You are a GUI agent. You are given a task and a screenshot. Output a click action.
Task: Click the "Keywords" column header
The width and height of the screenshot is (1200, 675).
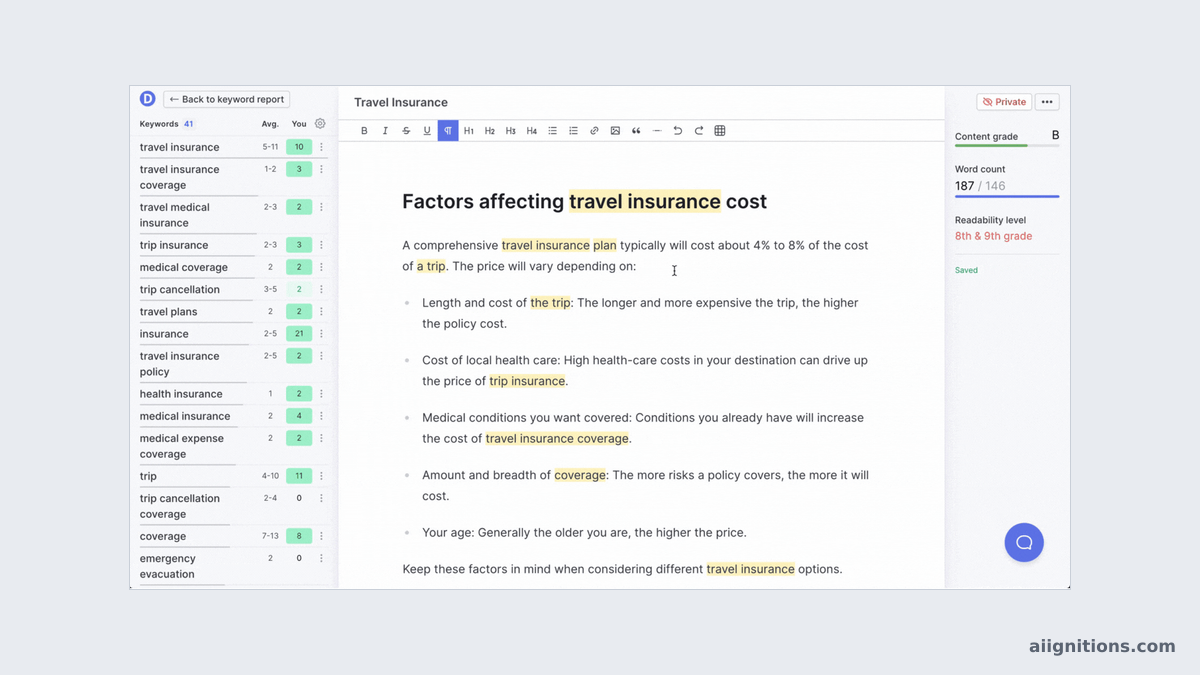pyautogui.click(x=159, y=124)
